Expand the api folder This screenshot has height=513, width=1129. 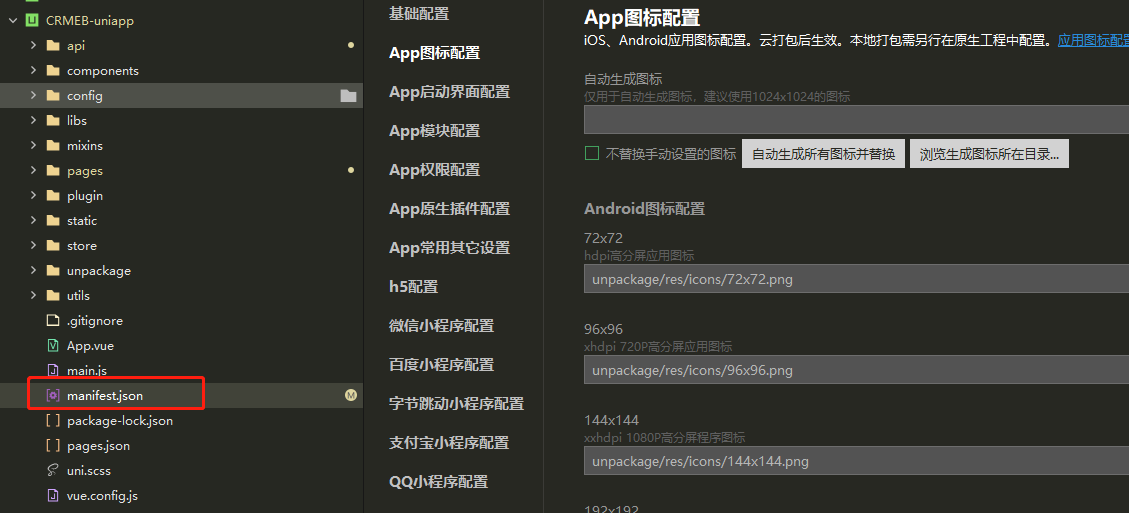pyautogui.click(x=33, y=45)
